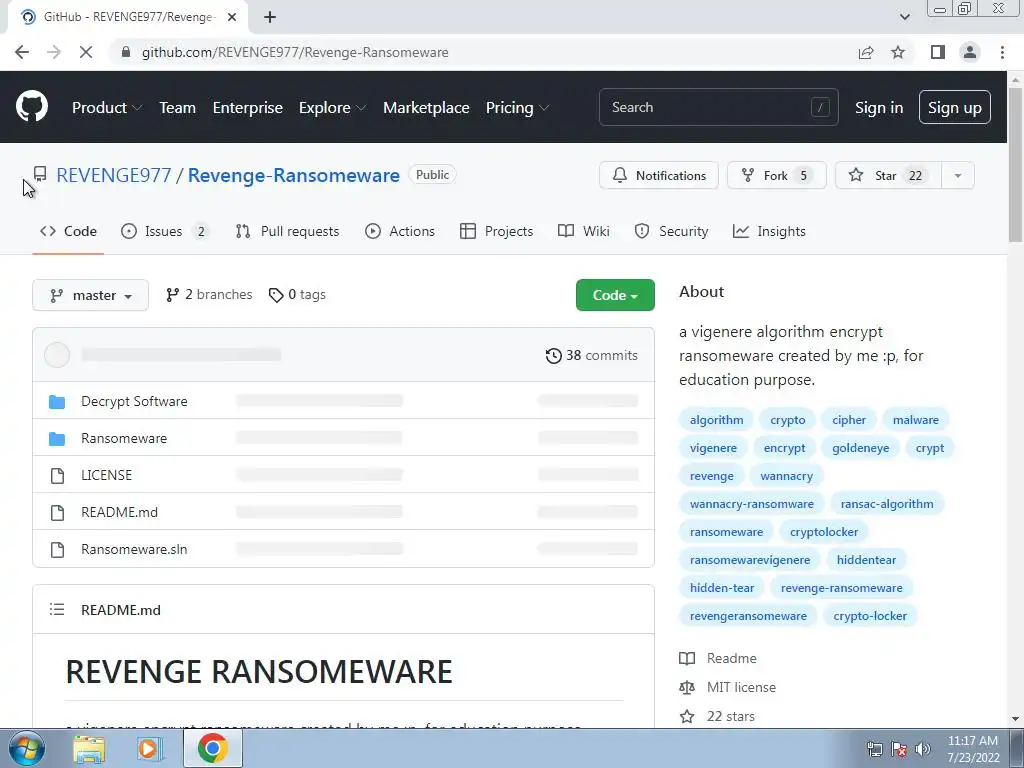Click the MIT license link
This screenshot has height=768, width=1024.
pyautogui.click(x=728, y=687)
